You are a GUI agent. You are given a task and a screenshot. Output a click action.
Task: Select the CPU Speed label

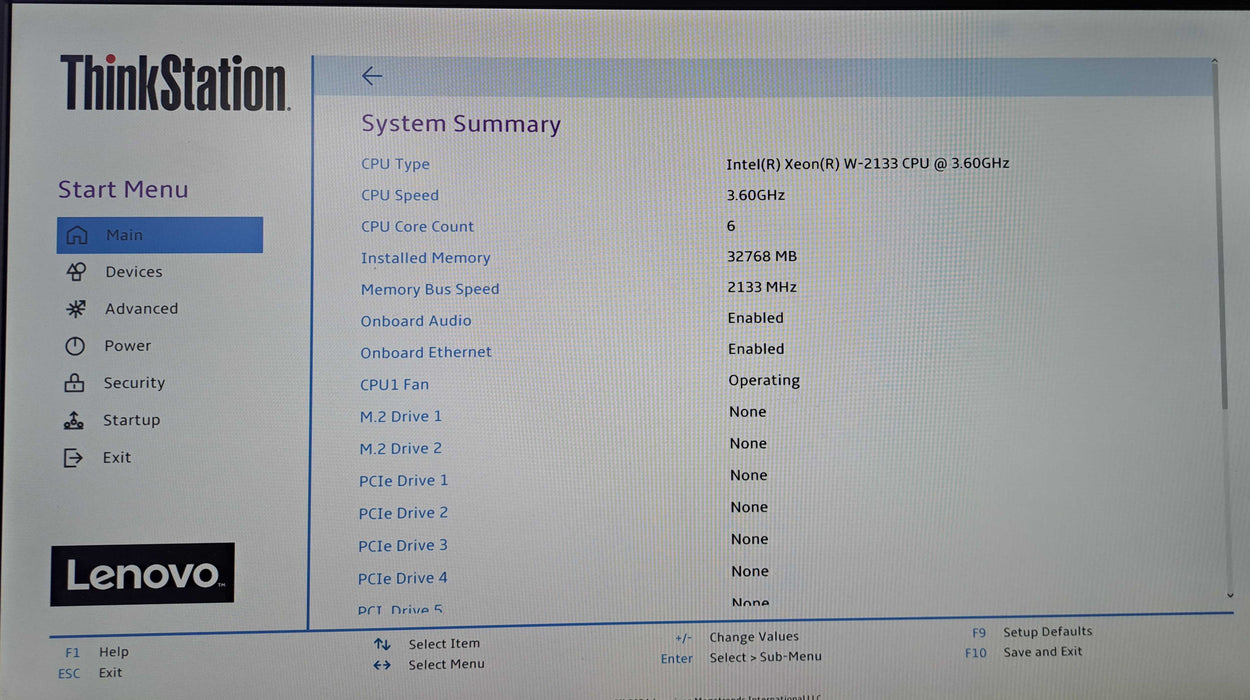(x=400, y=195)
